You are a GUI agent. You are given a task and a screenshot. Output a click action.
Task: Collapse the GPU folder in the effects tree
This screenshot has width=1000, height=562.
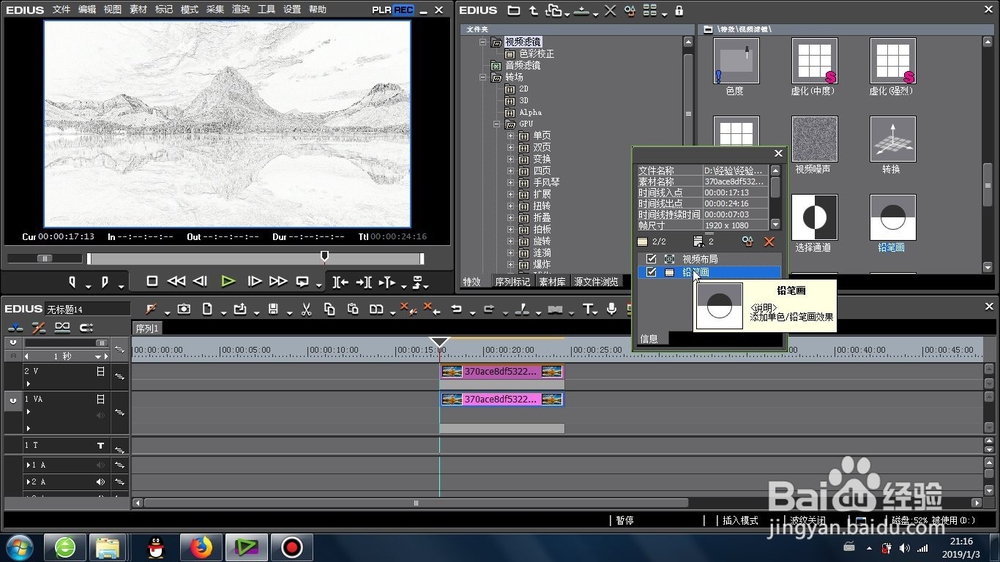click(497, 124)
